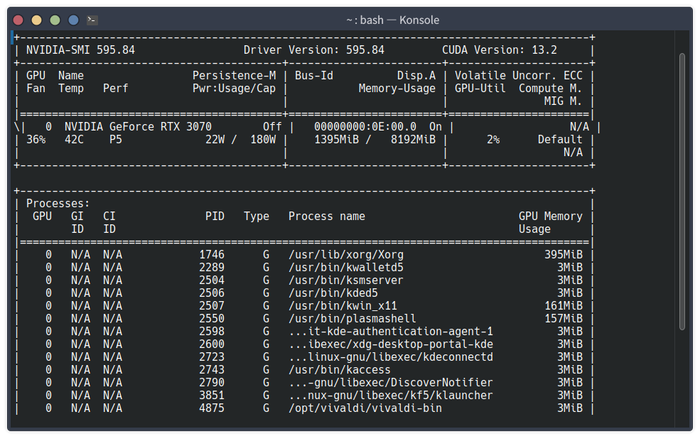The width and height of the screenshot is (700, 438).
Task: Click memory used value 1395MiB
Action: click(x=337, y=140)
